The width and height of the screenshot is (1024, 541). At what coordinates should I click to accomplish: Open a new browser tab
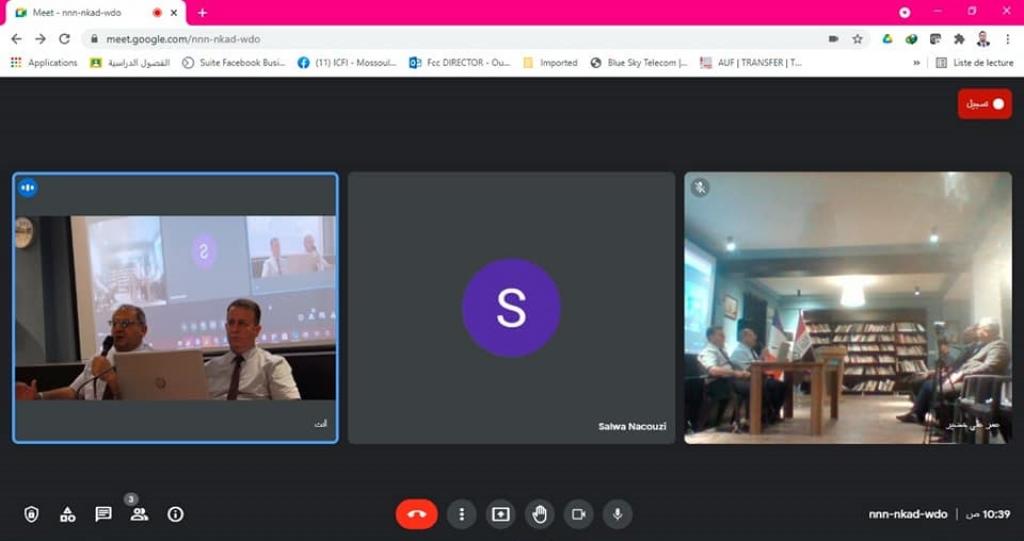pyautogui.click(x=202, y=12)
